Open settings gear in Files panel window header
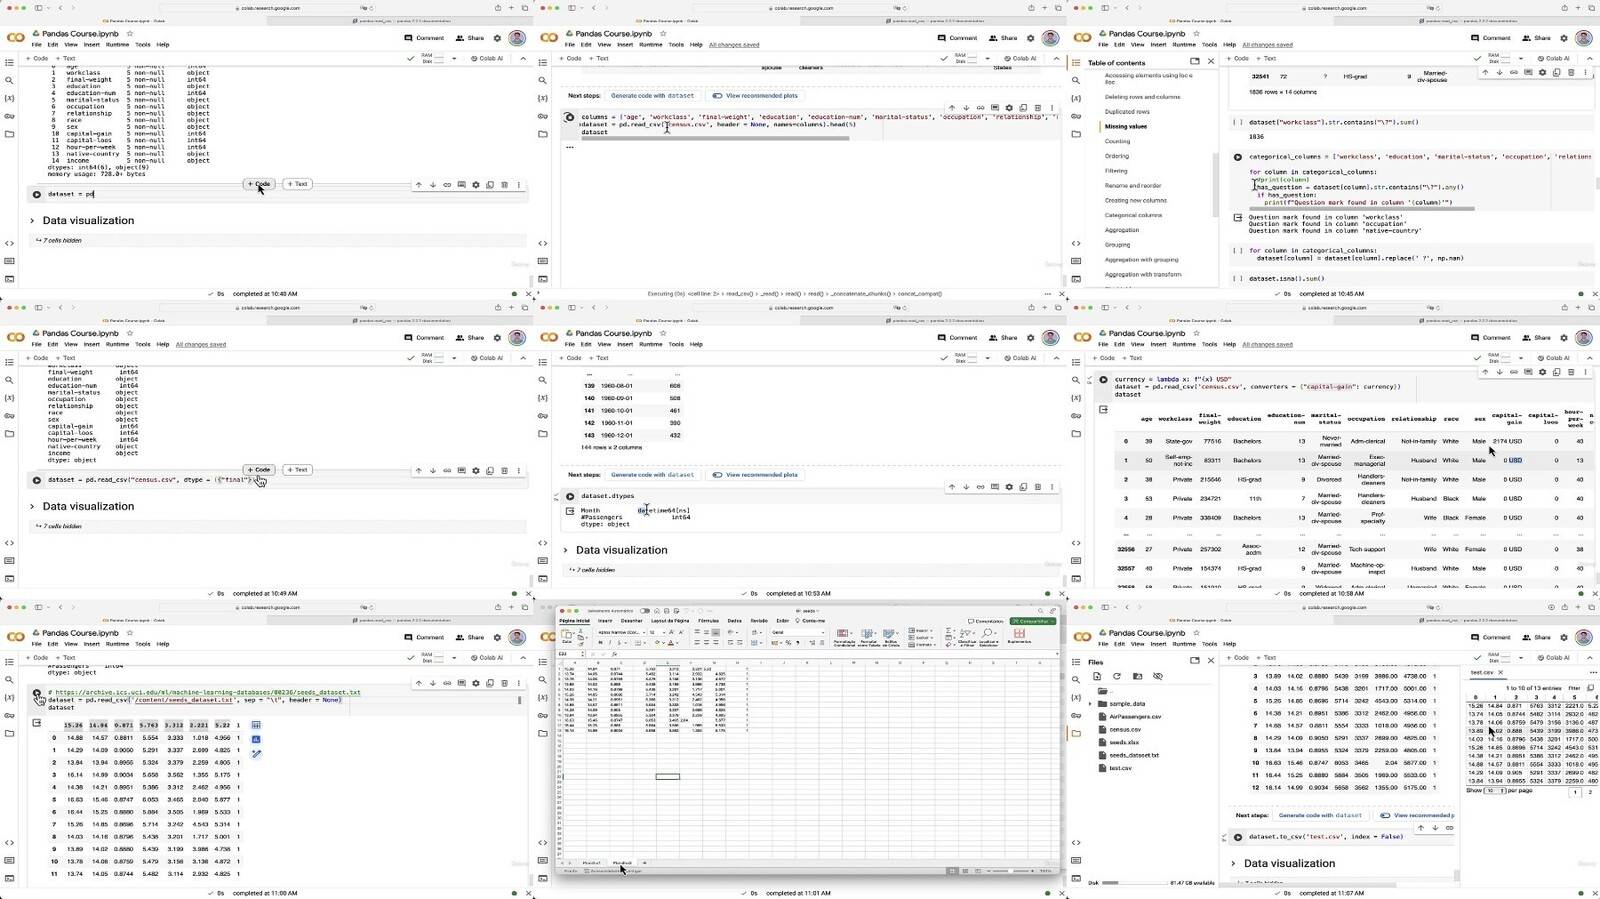Image resolution: width=1600 pixels, height=899 pixels. (1564, 638)
